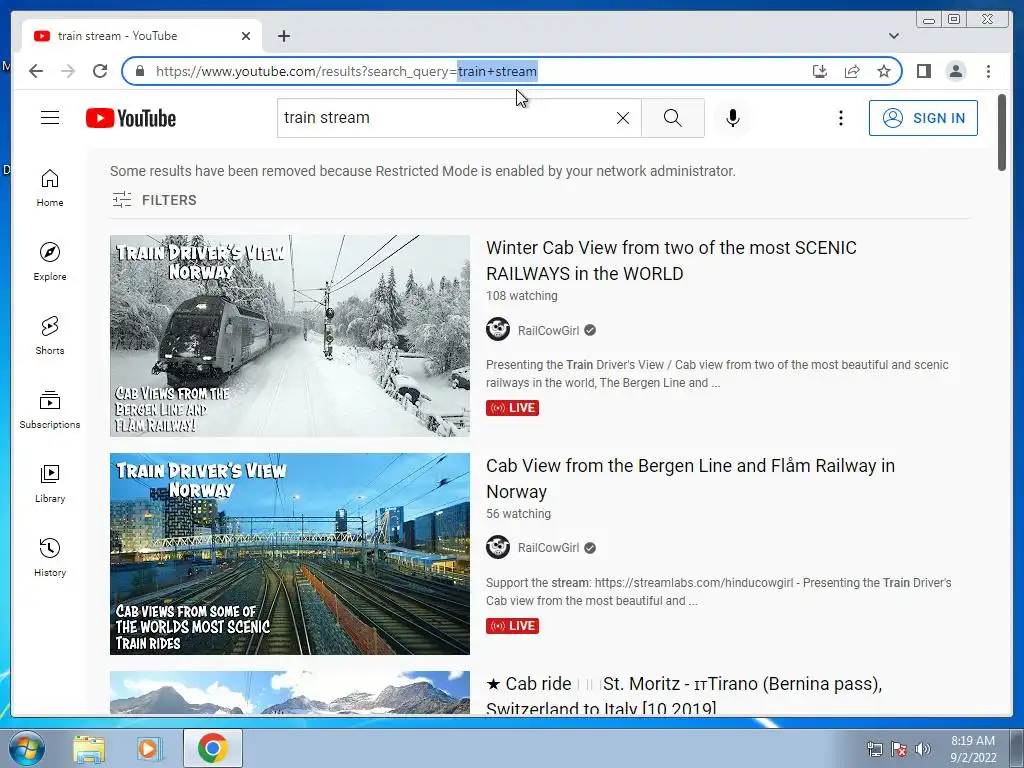Image resolution: width=1024 pixels, height=768 pixels.
Task: Open the Chrome three-dot menu
Action: pyautogui.click(x=988, y=71)
